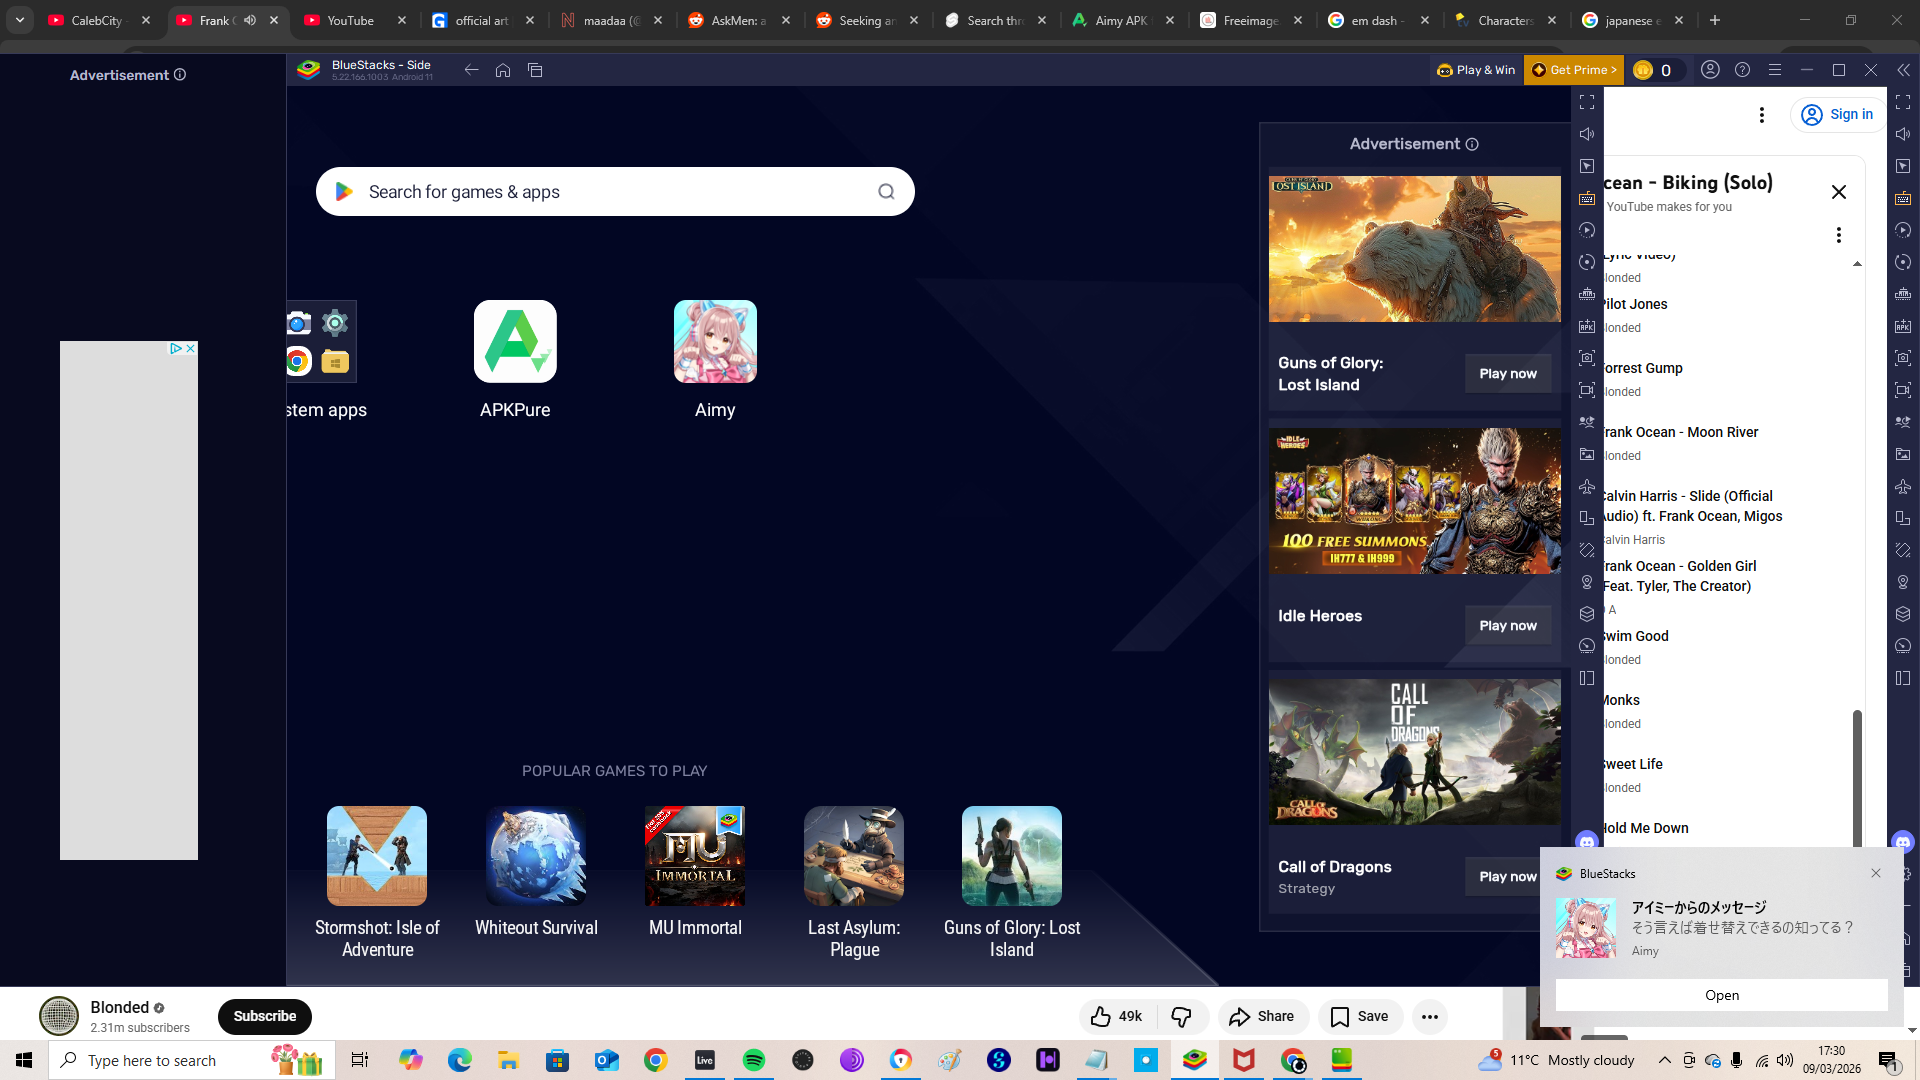Viewport: 1920px width, 1080px height.
Task: Open the APKPure app icon
Action: [515, 341]
